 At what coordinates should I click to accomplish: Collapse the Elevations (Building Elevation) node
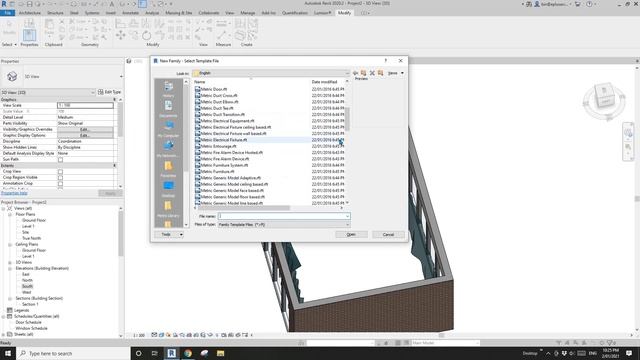coord(10,269)
